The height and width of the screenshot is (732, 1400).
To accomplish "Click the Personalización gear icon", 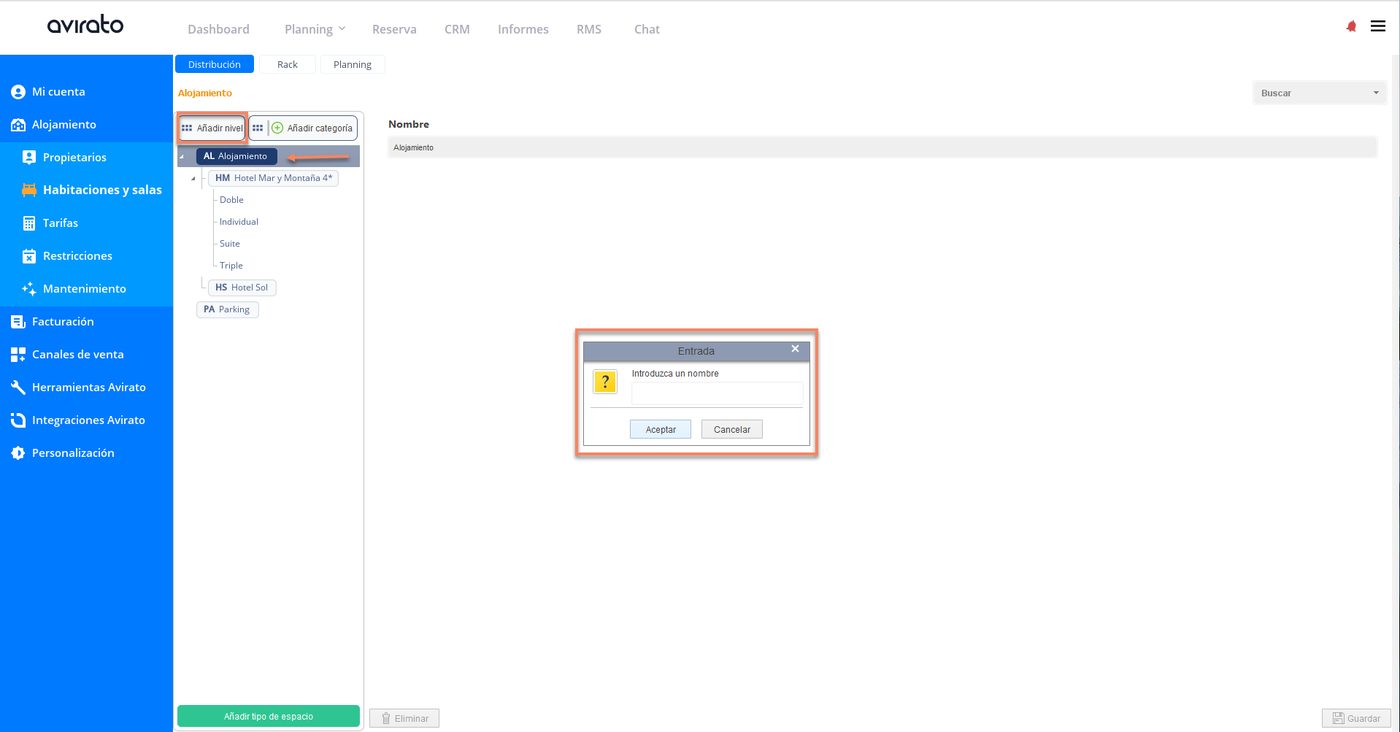I will 17,453.
